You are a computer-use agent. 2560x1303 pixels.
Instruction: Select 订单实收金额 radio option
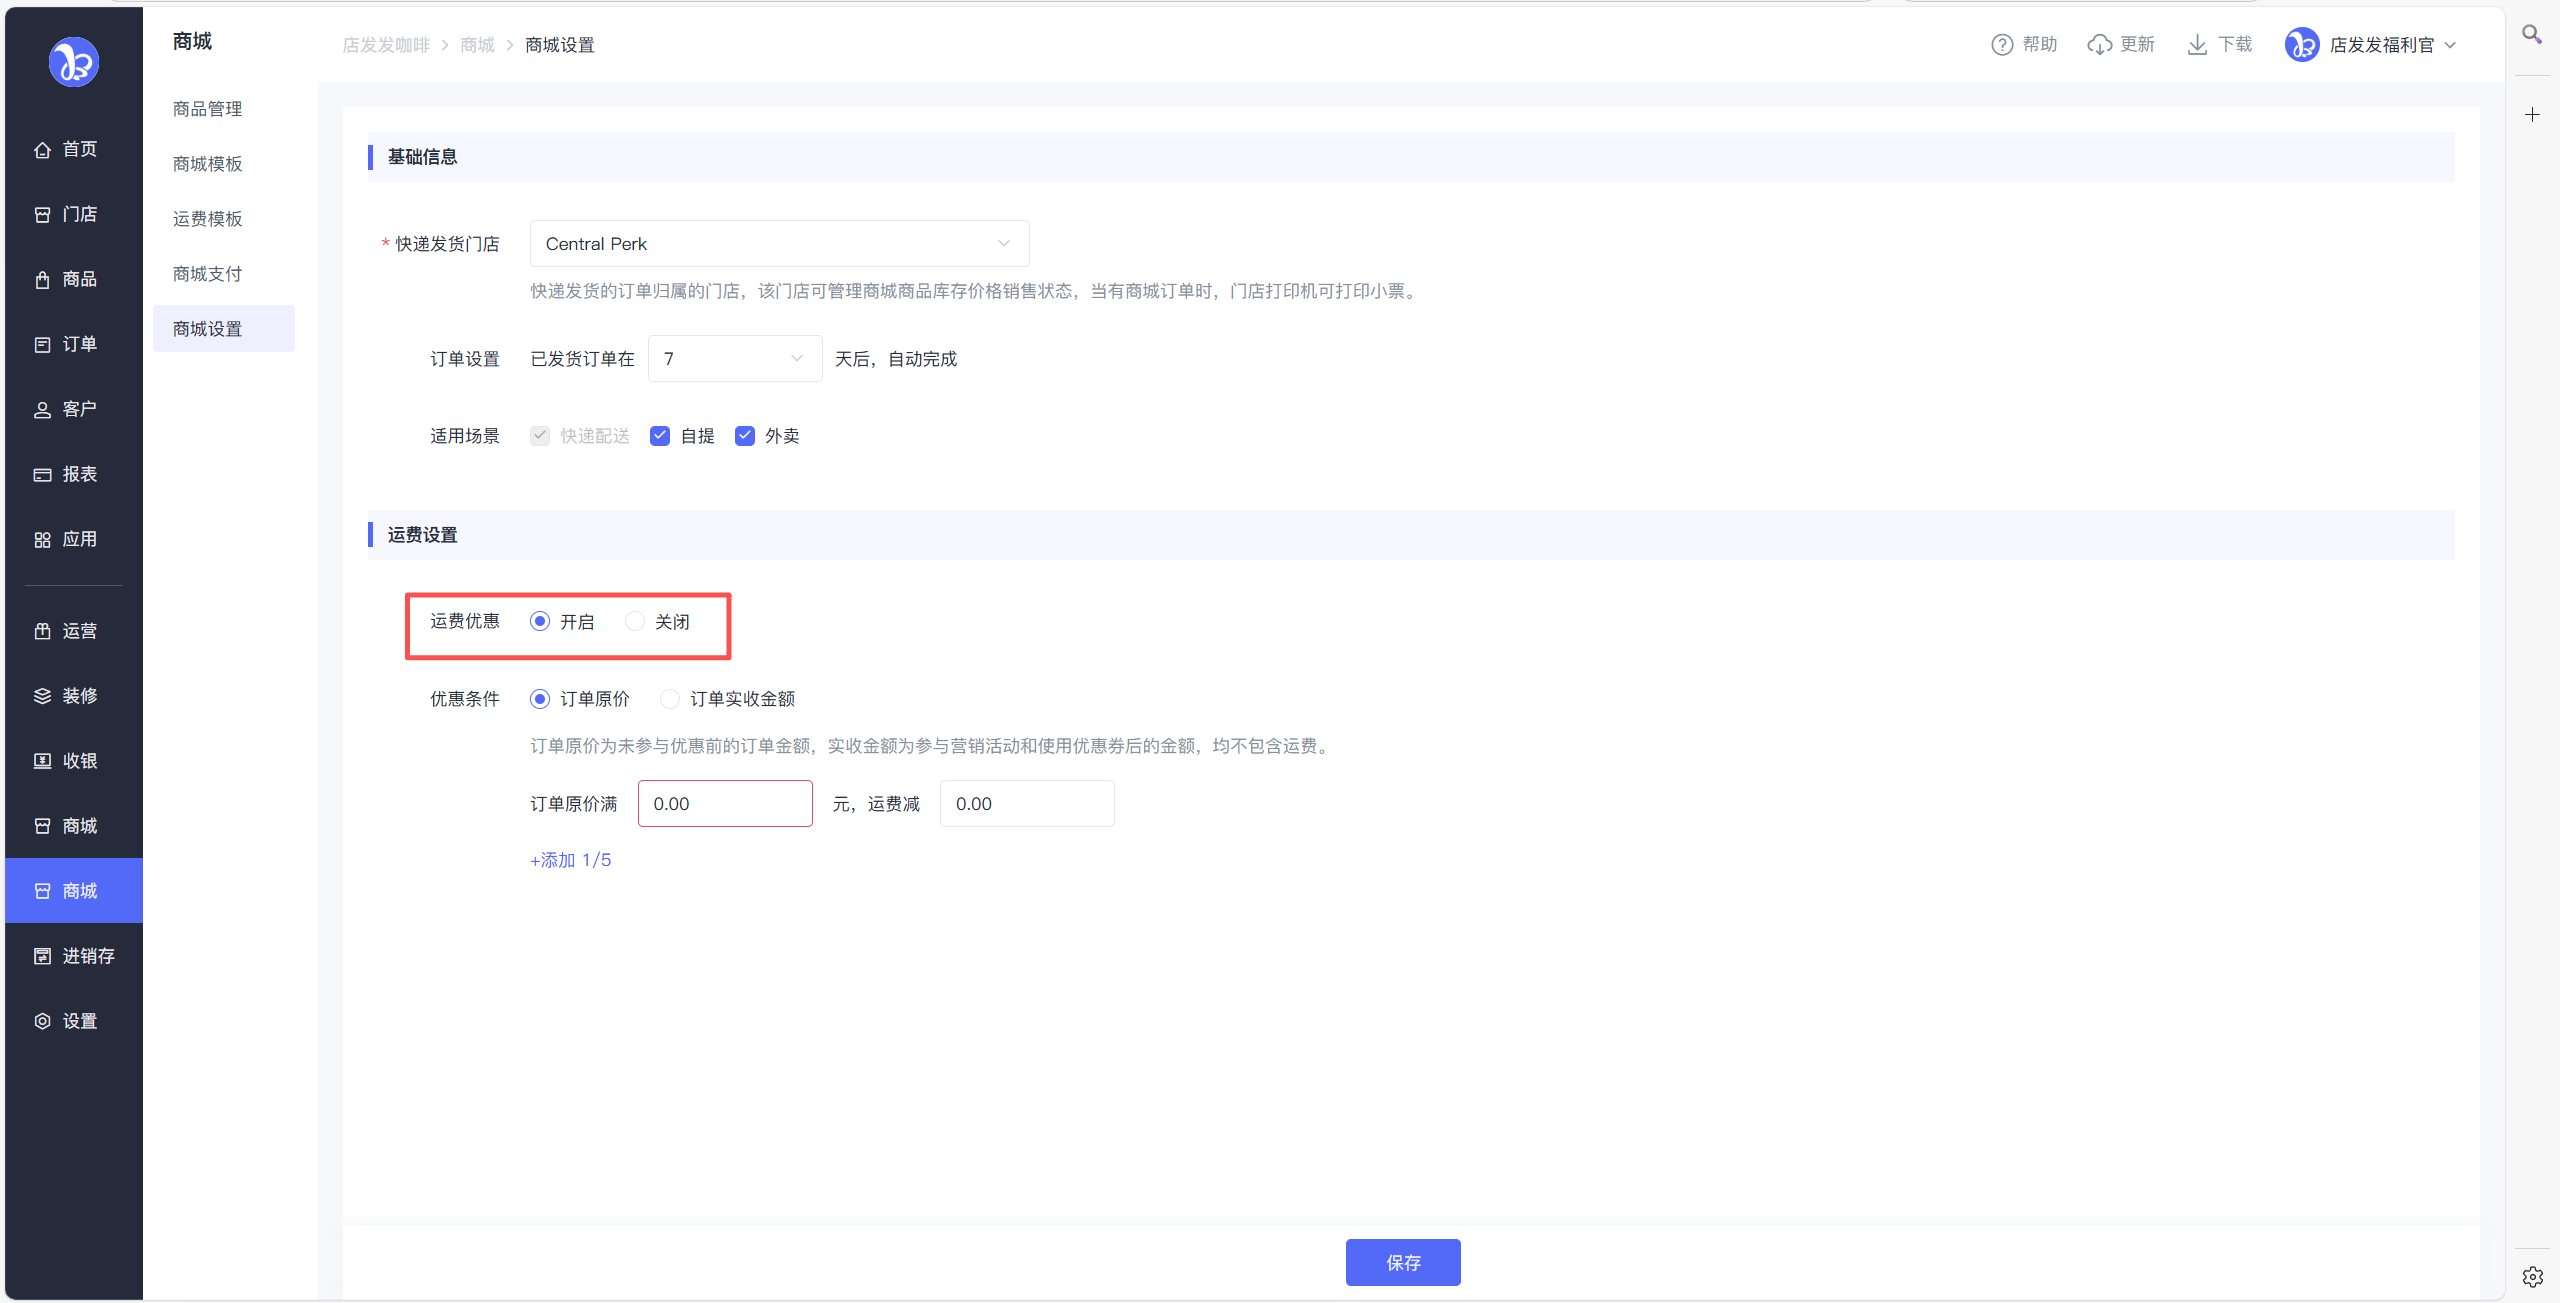coord(670,699)
